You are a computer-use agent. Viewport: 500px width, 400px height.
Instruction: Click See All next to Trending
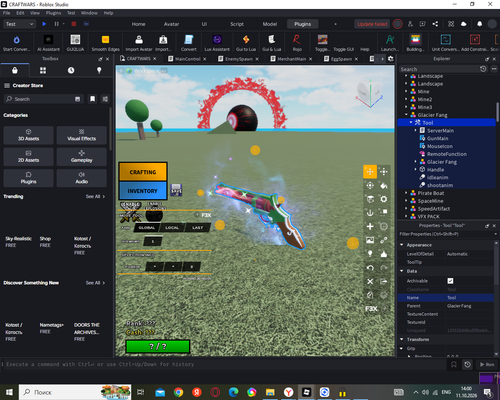click(x=95, y=196)
